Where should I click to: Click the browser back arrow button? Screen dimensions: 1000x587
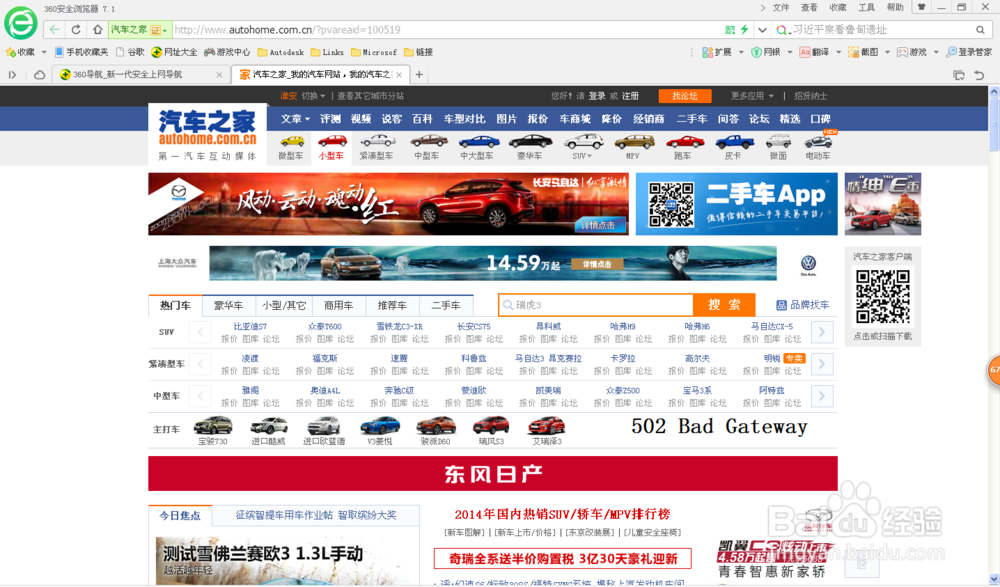54,29
